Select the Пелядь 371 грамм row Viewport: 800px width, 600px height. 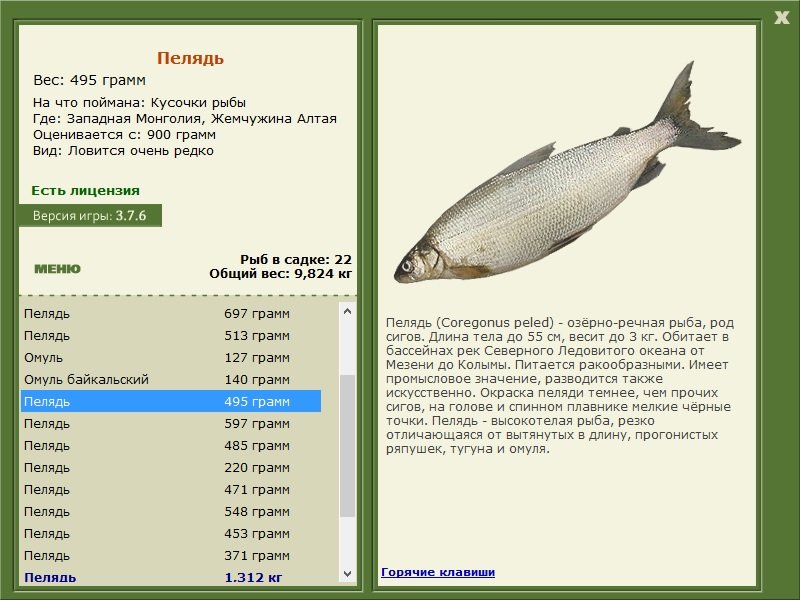click(x=171, y=555)
